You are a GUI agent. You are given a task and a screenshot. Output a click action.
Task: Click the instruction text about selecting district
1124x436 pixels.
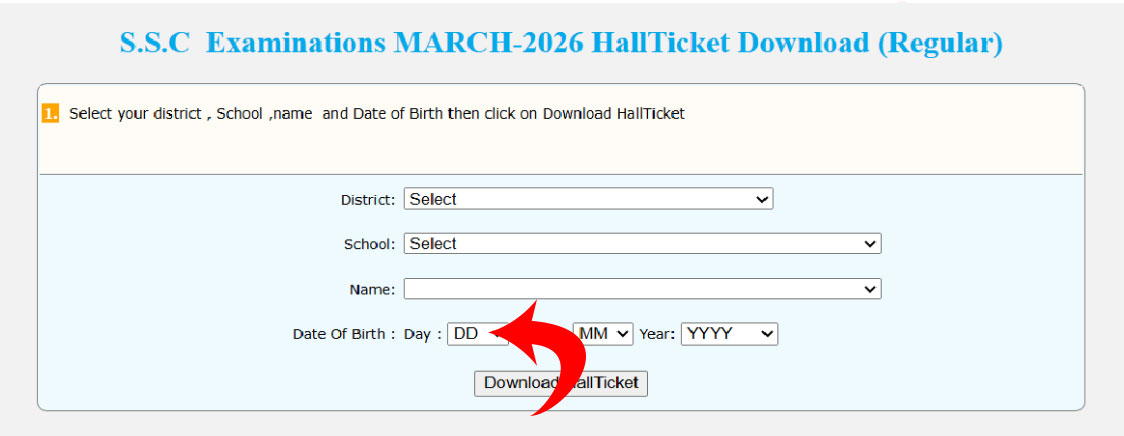tap(376, 114)
